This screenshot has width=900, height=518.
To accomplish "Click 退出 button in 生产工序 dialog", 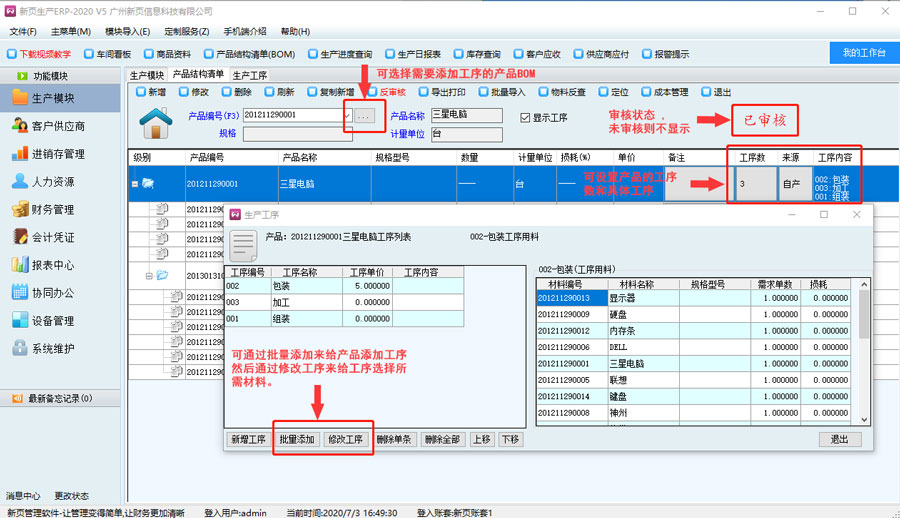I will pyautogui.click(x=840, y=439).
